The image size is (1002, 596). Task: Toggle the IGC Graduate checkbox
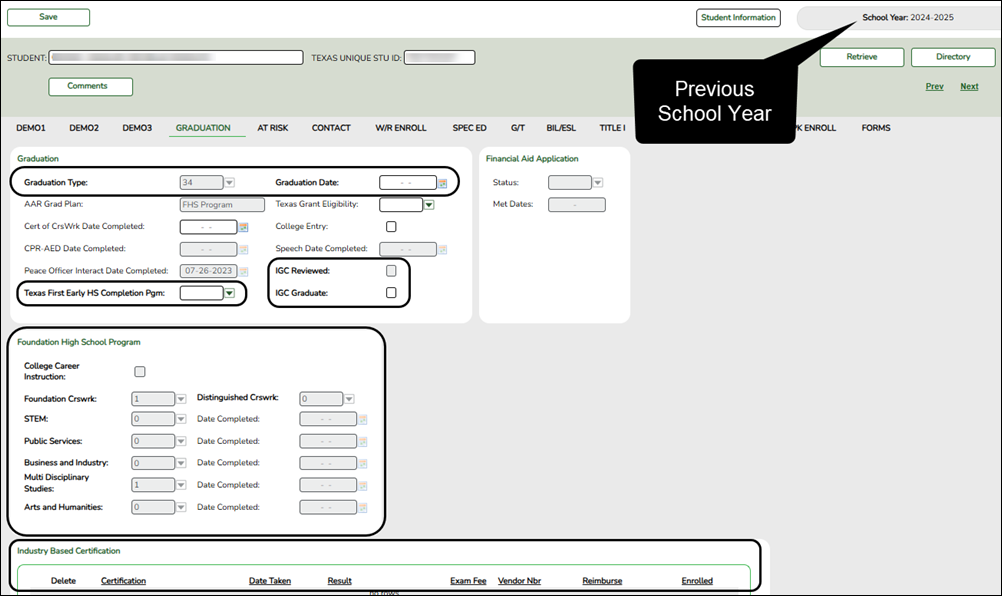coord(390,291)
